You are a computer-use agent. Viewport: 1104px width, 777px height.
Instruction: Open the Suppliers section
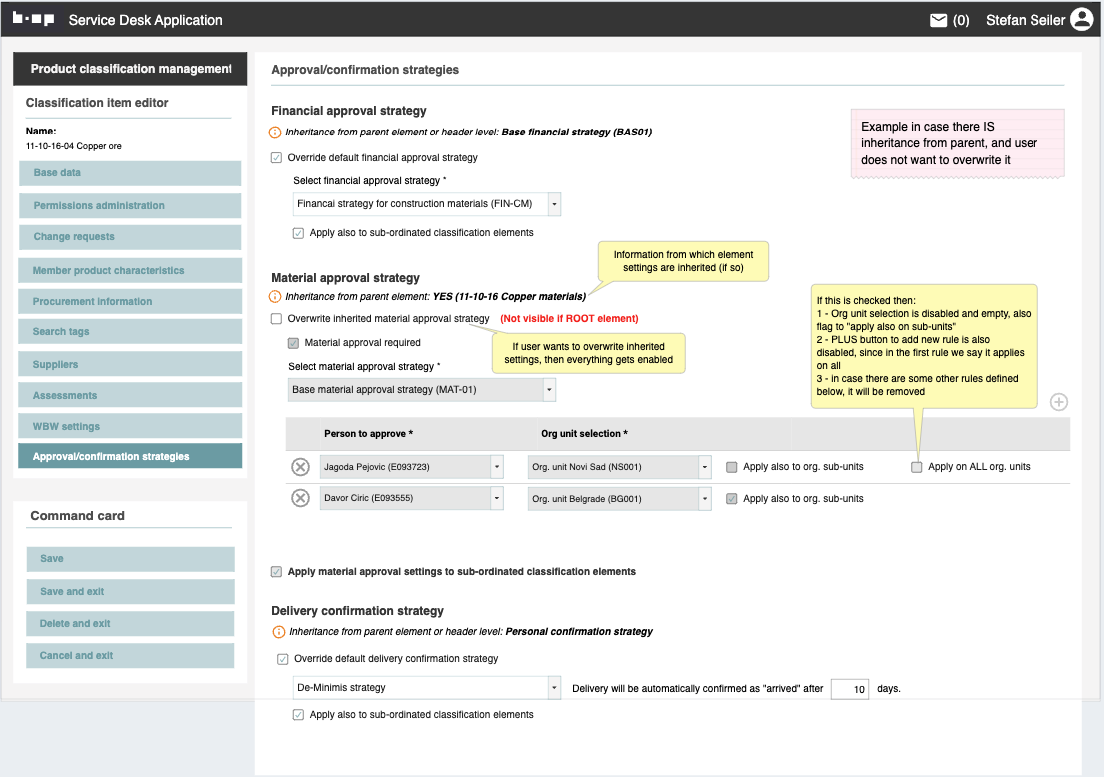click(130, 365)
